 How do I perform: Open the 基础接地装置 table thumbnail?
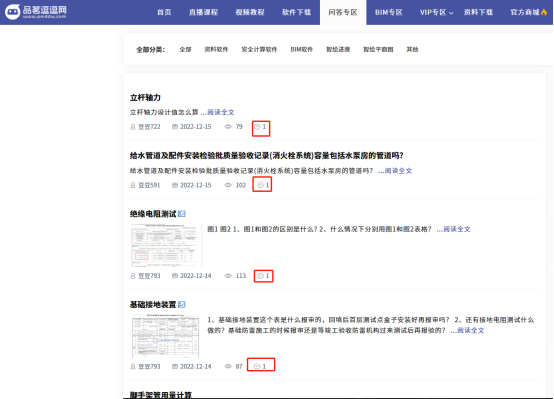coord(165,336)
